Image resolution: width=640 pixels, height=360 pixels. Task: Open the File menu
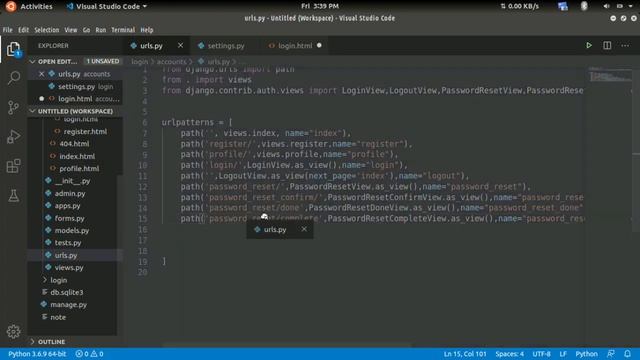point(7,30)
